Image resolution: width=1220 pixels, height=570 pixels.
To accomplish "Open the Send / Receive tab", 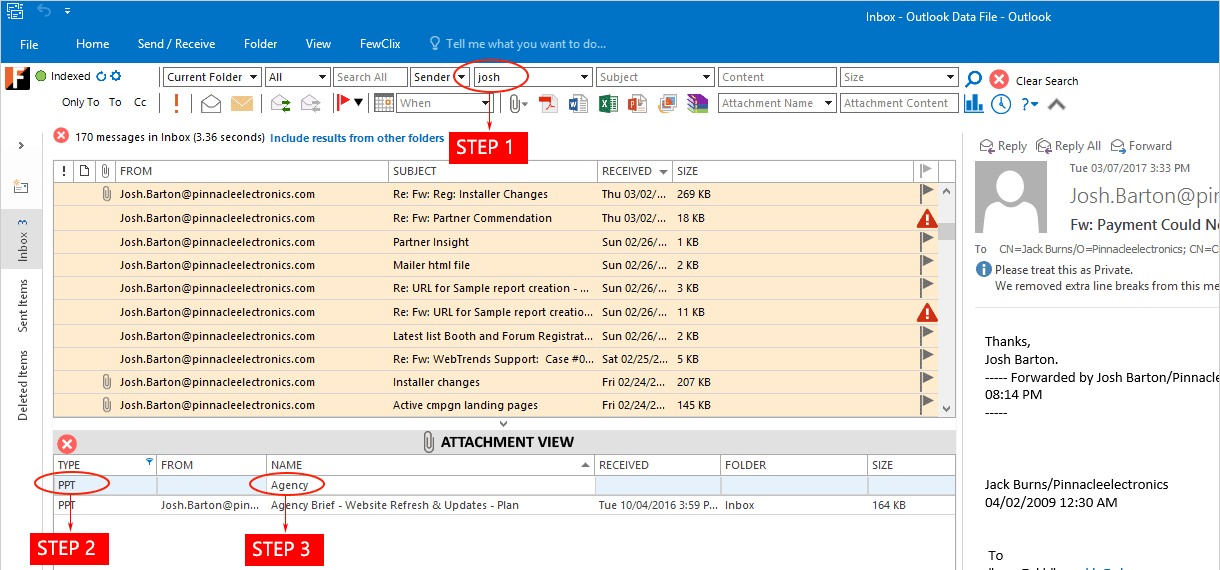I will tap(176, 44).
